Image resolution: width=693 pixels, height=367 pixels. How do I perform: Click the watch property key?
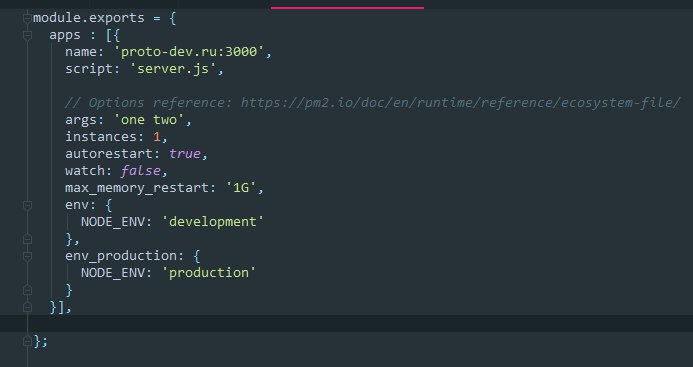[85, 171]
